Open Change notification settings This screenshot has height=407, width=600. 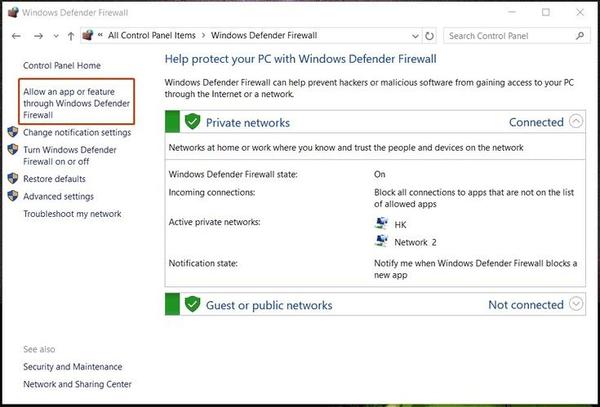tap(76, 132)
